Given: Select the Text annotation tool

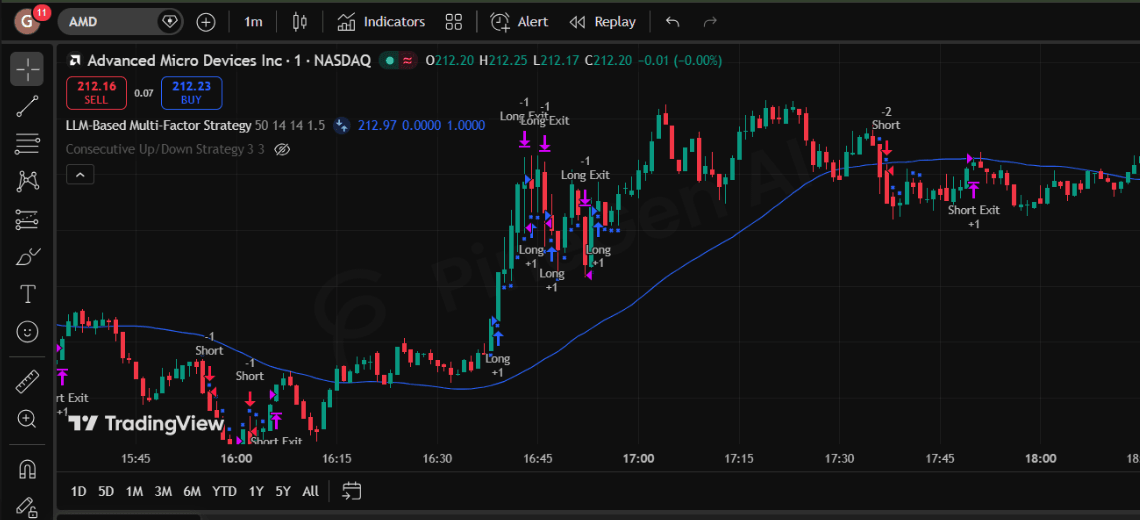Looking at the screenshot, I should coord(27,295).
